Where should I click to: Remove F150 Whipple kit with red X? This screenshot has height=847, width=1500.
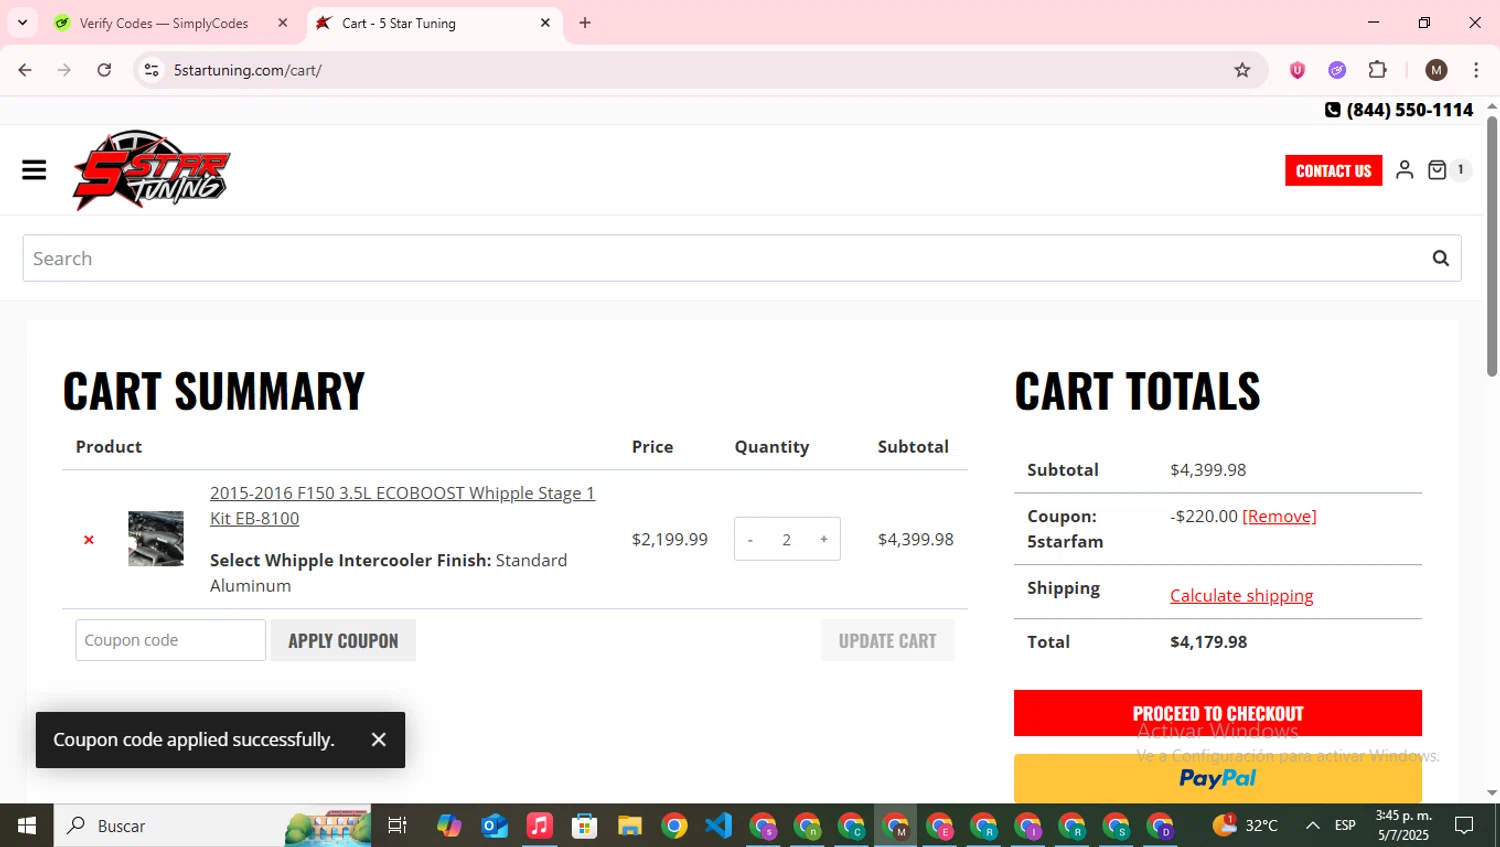coord(89,540)
